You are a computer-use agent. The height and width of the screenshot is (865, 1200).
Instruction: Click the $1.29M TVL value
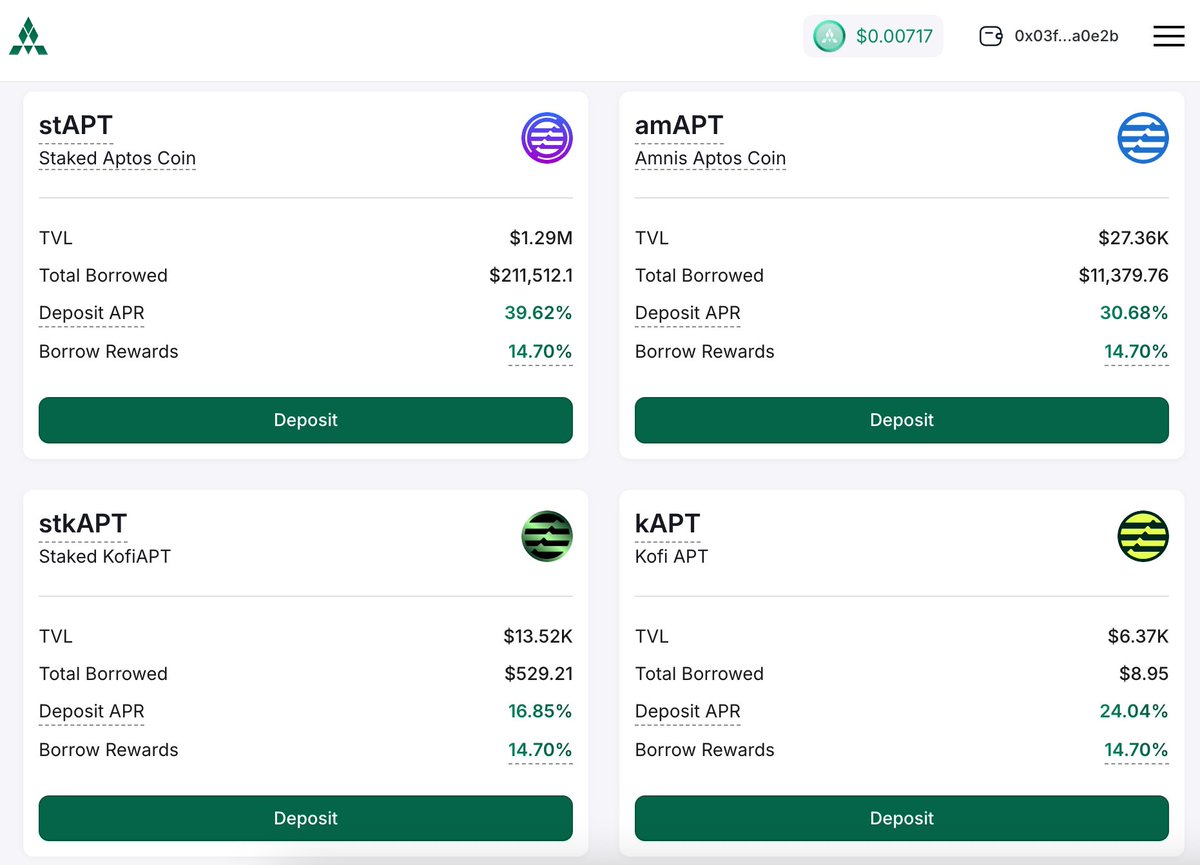541,238
